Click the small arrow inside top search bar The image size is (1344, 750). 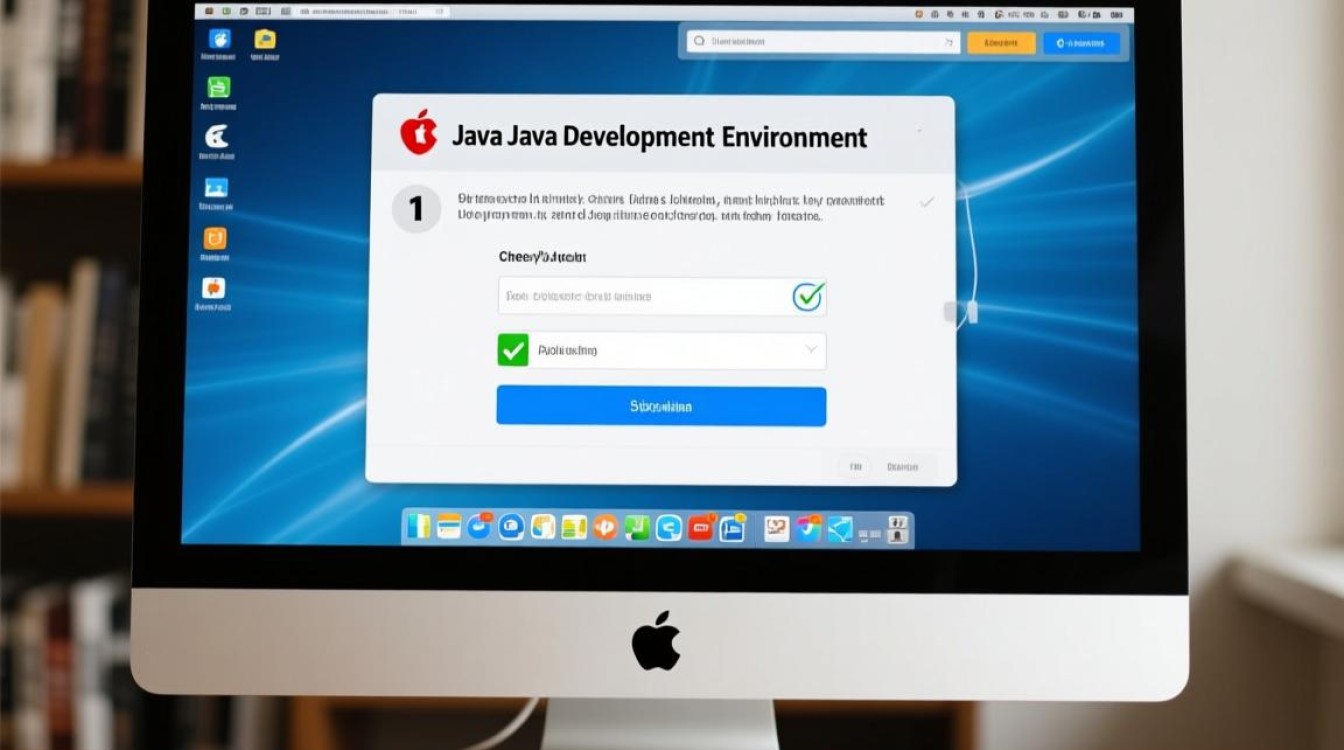[947, 43]
